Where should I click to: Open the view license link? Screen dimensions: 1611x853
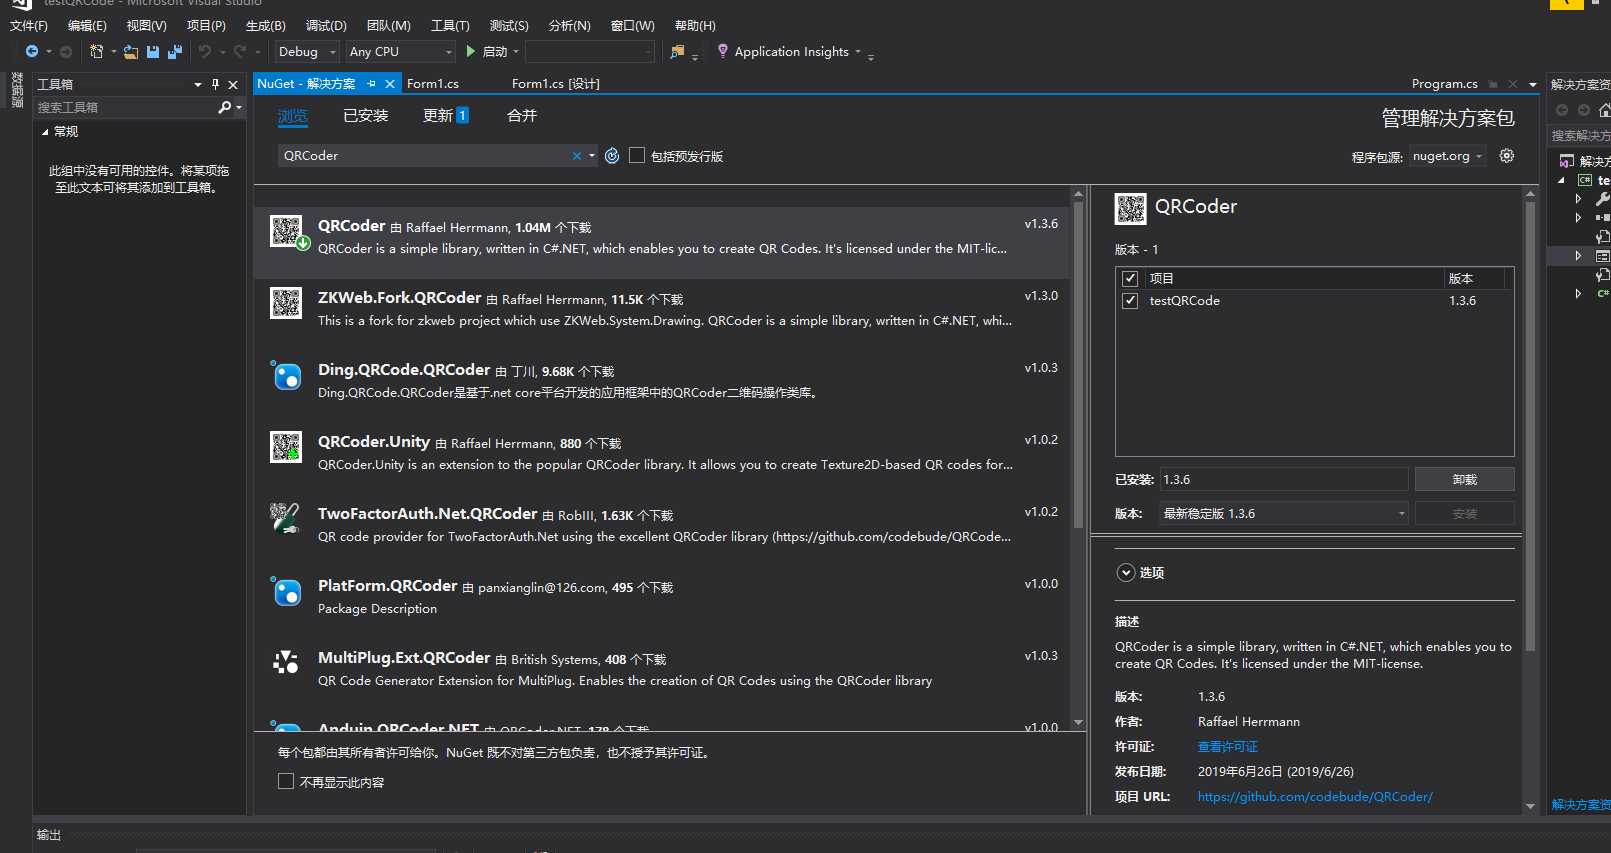click(1228, 747)
